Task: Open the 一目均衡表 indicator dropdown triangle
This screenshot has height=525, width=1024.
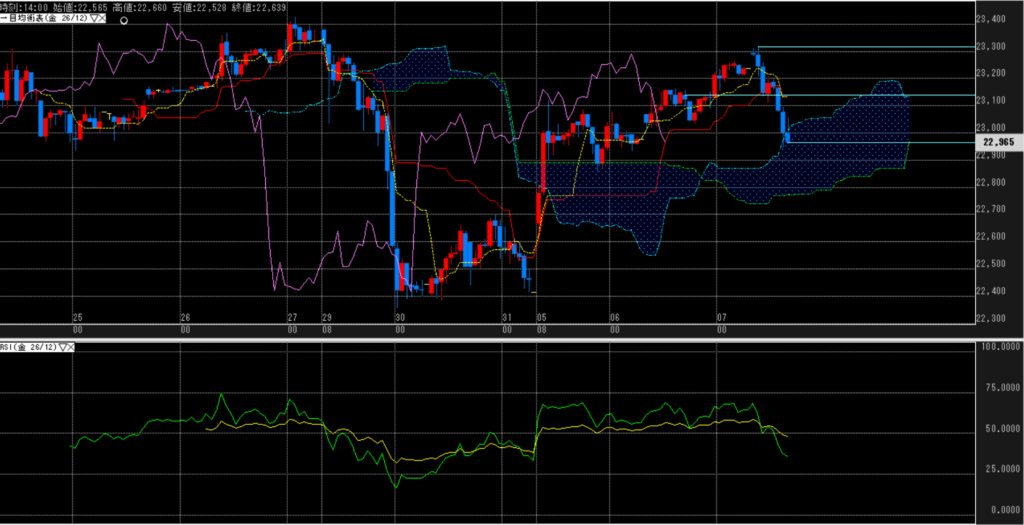Action: coord(93,19)
